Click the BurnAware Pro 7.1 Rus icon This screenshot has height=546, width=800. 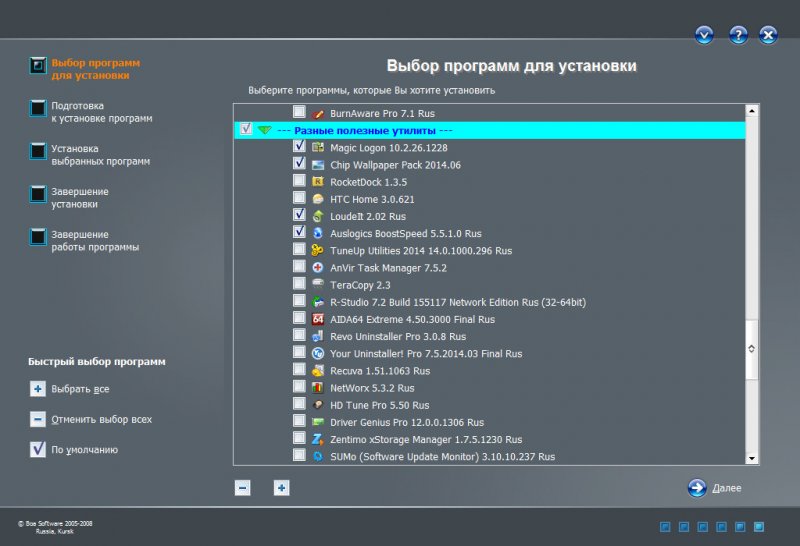pyautogui.click(x=318, y=113)
